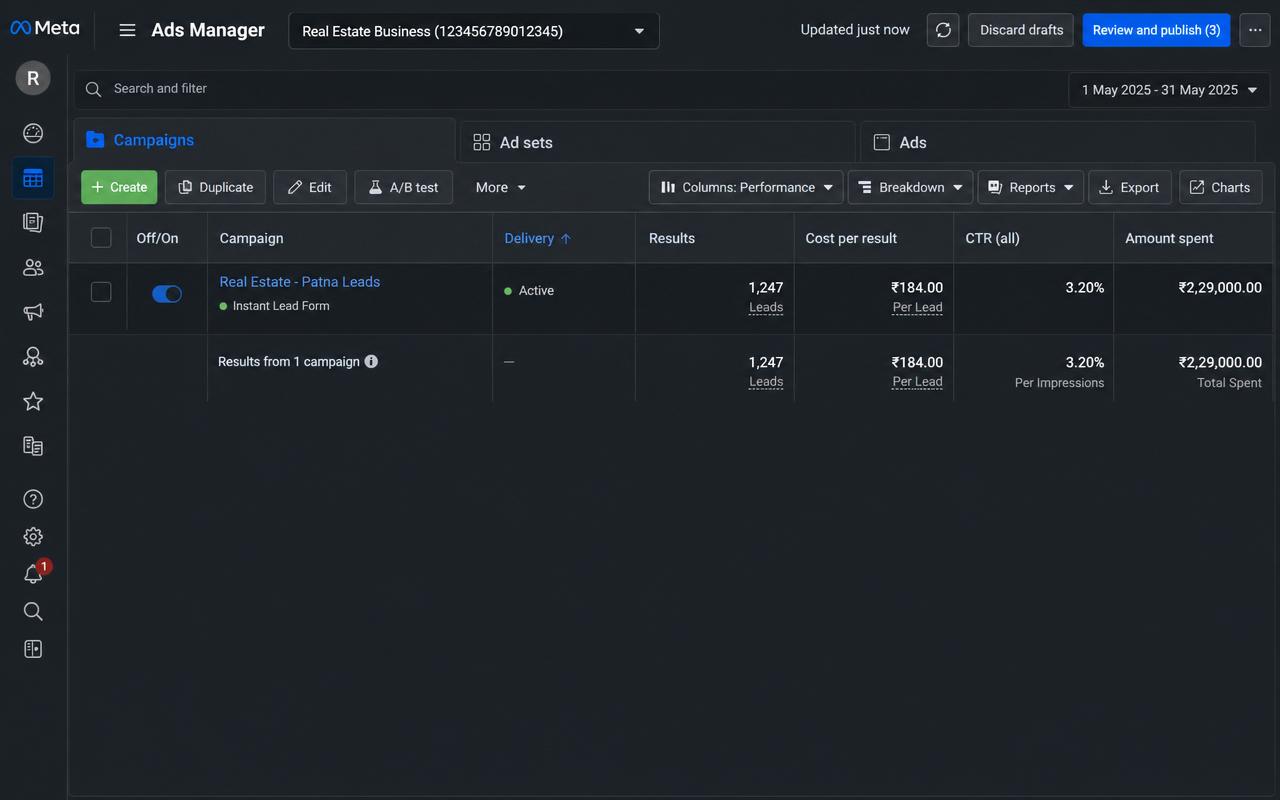The width and height of the screenshot is (1280, 800).
Task: Click the Ad sets grid icon
Action: click(481, 142)
